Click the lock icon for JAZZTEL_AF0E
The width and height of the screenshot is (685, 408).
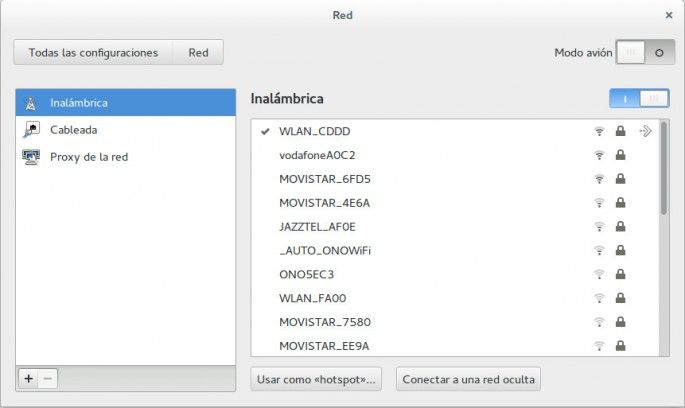pos(621,227)
